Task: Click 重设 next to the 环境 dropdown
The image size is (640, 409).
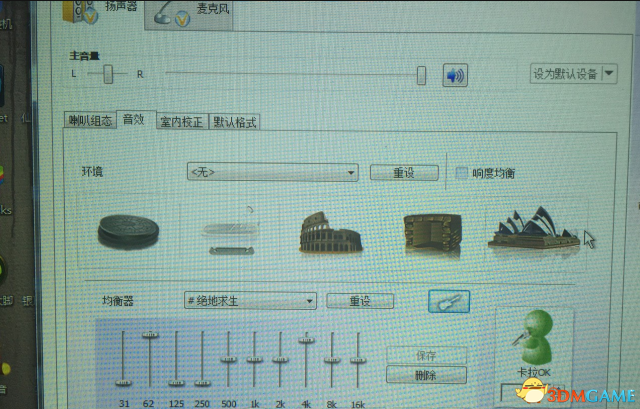Action: pyautogui.click(x=404, y=173)
